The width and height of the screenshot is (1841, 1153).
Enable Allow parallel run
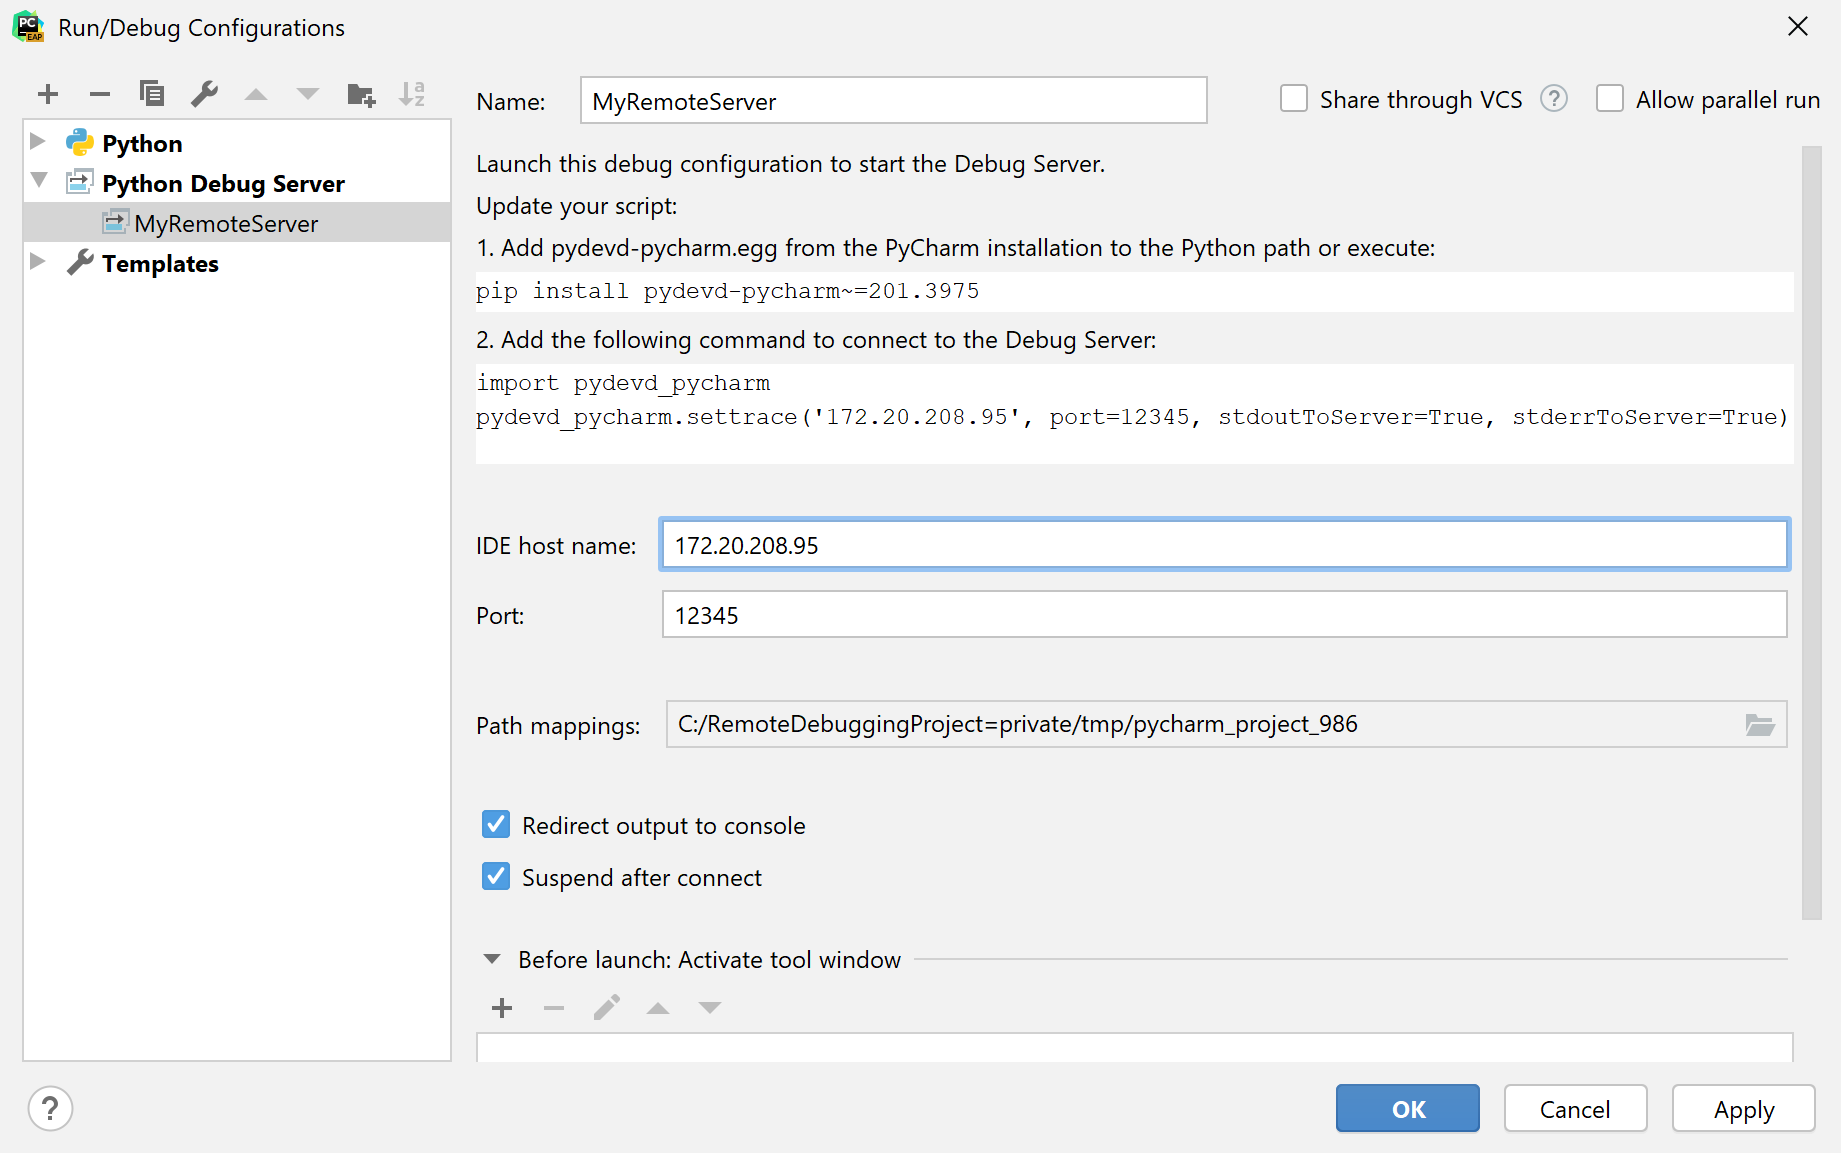click(1610, 98)
